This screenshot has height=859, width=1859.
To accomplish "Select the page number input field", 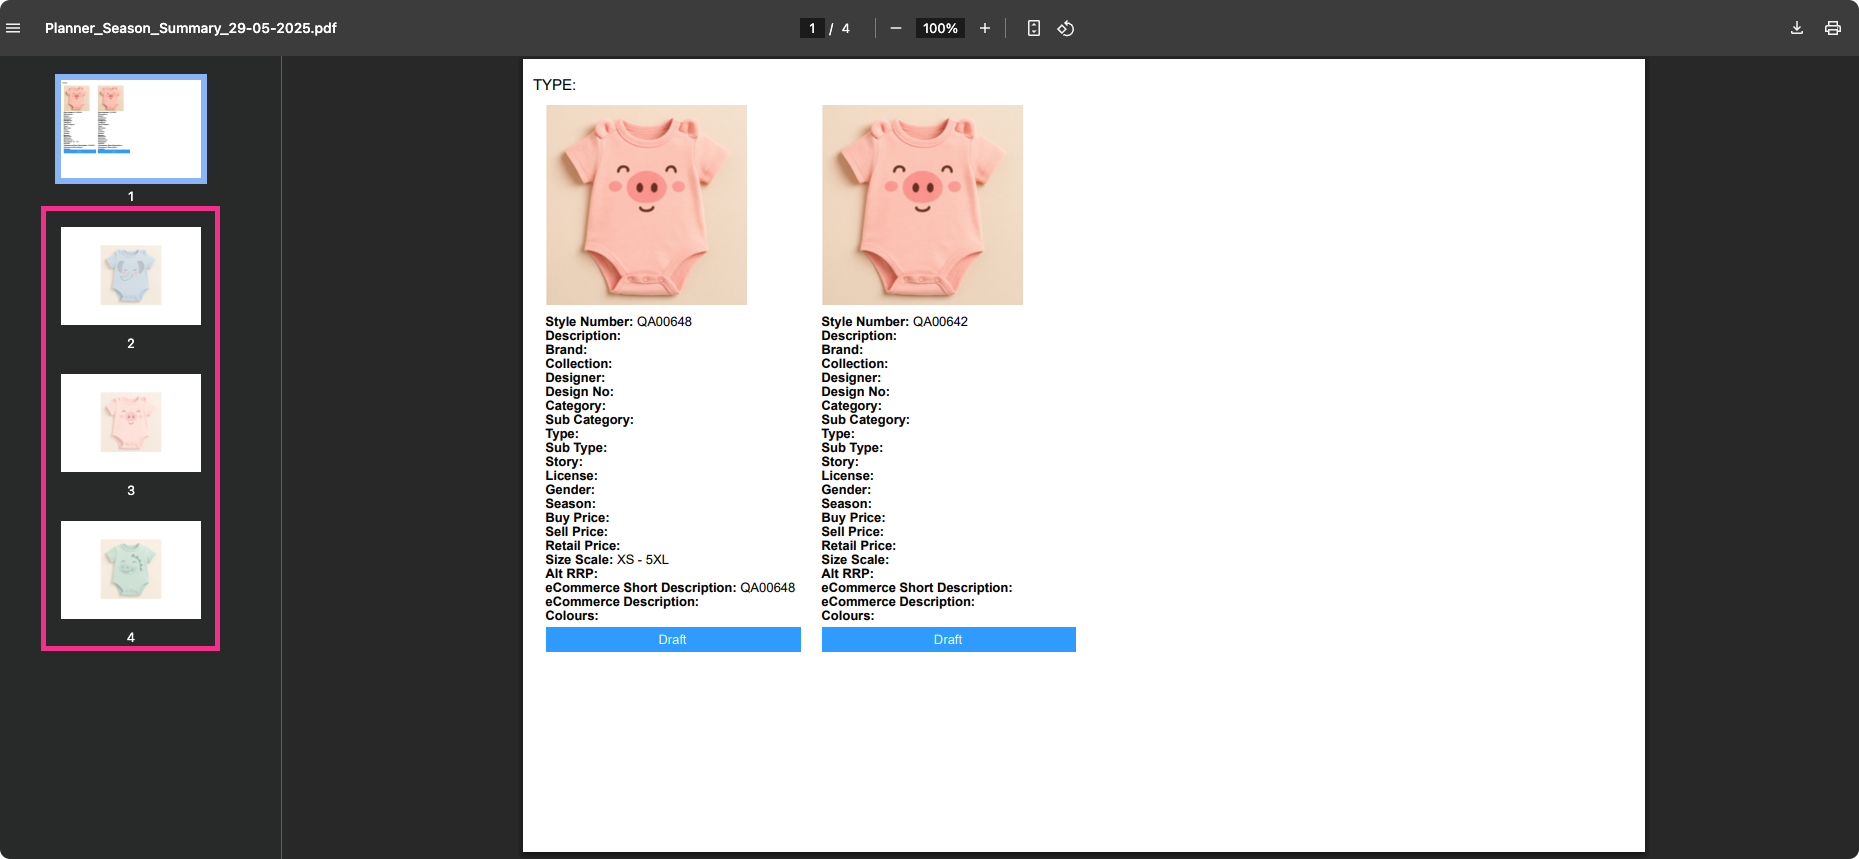I will tap(812, 28).
